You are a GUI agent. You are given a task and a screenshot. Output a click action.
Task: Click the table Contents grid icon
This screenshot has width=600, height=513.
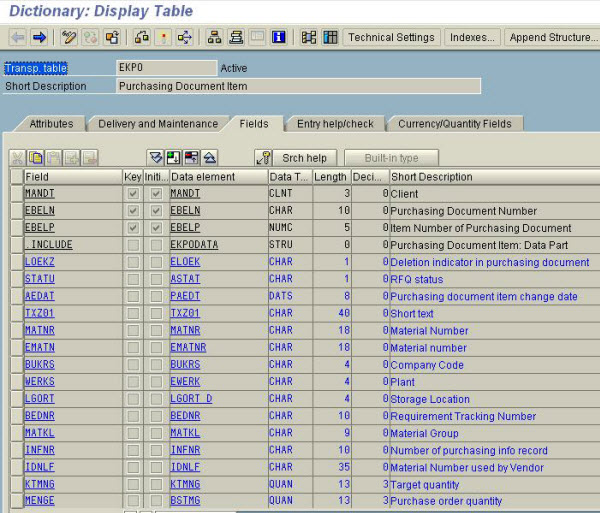click(x=330, y=38)
